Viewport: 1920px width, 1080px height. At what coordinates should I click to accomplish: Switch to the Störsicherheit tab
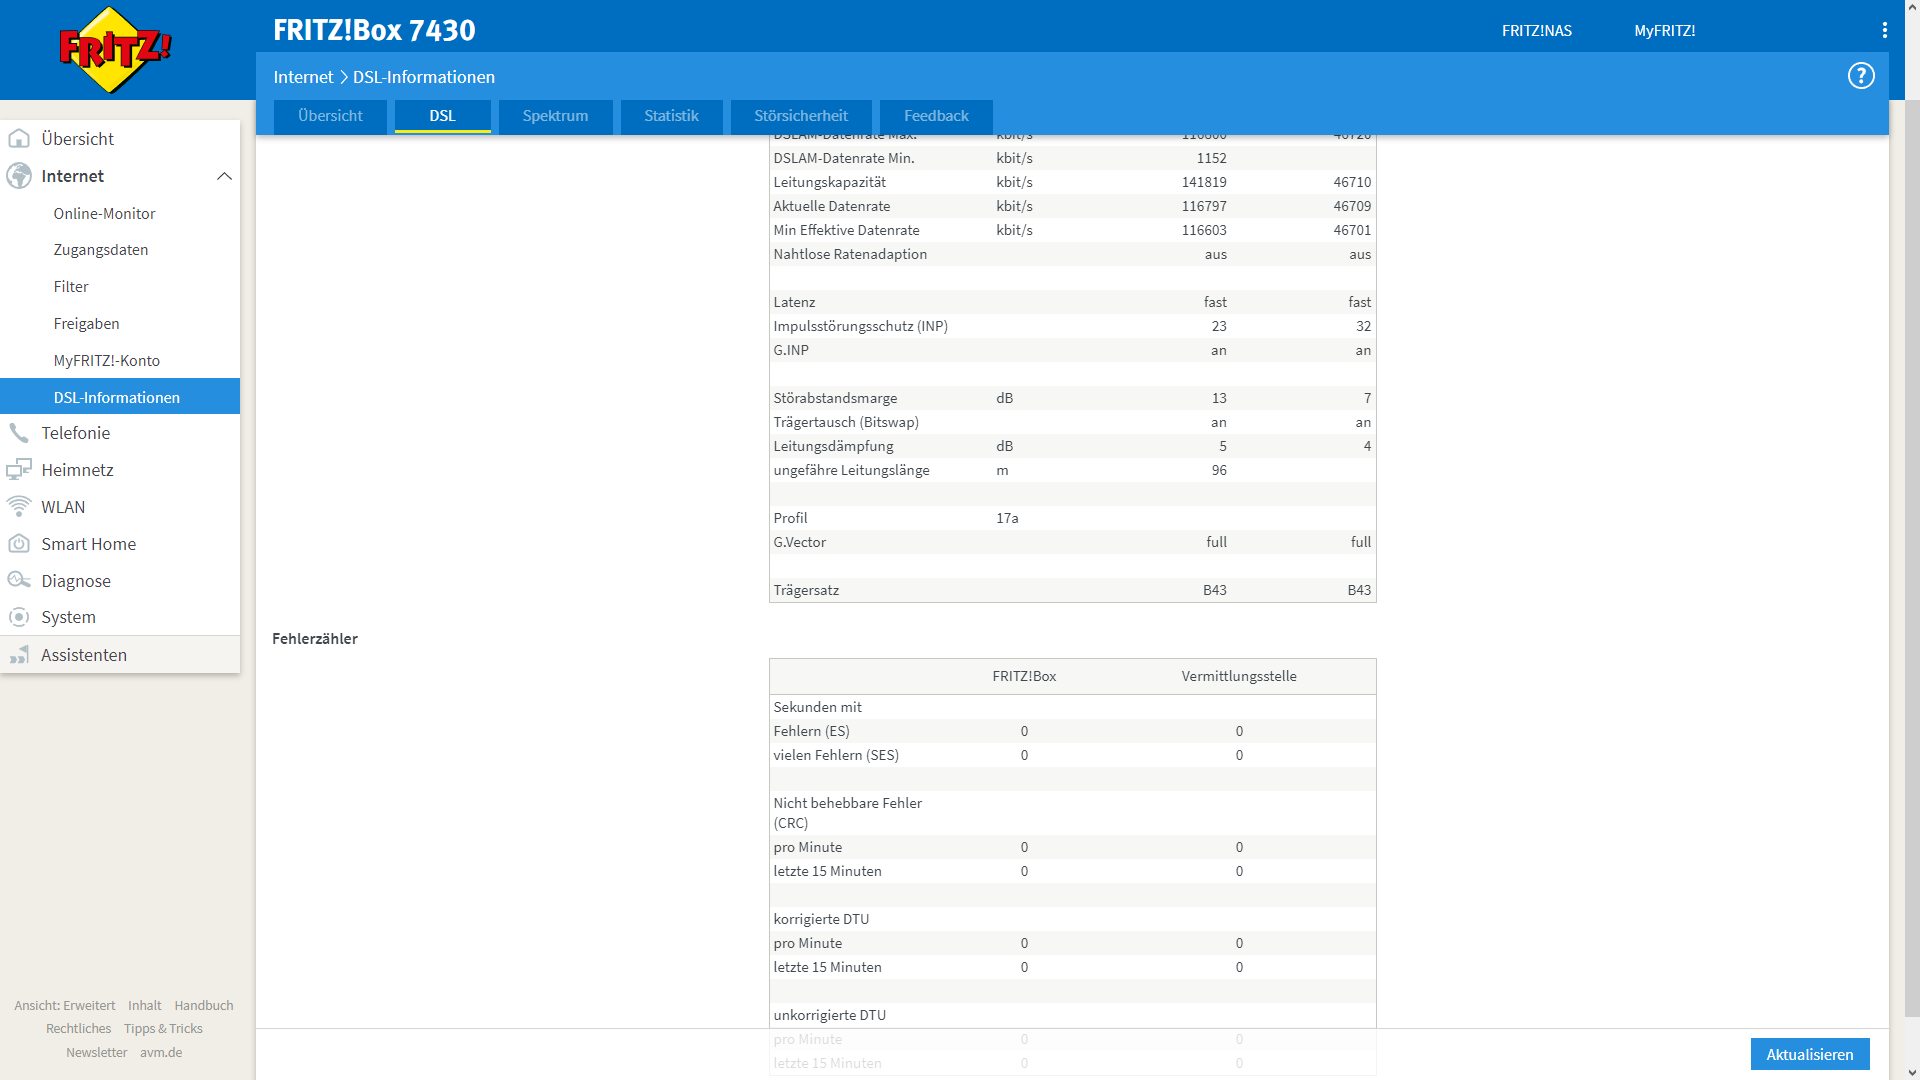pos(800,116)
